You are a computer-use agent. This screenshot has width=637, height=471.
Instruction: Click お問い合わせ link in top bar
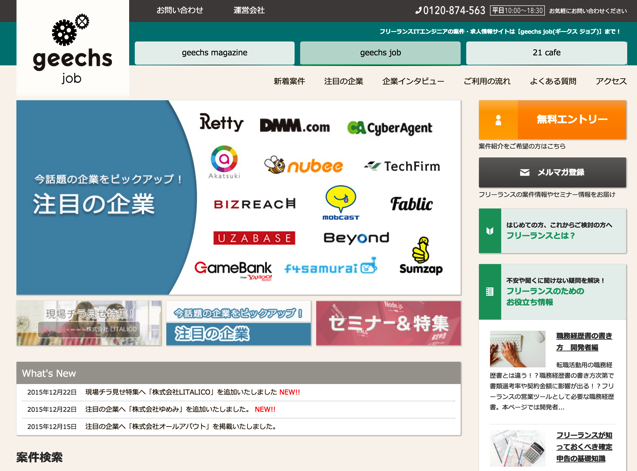click(x=180, y=10)
